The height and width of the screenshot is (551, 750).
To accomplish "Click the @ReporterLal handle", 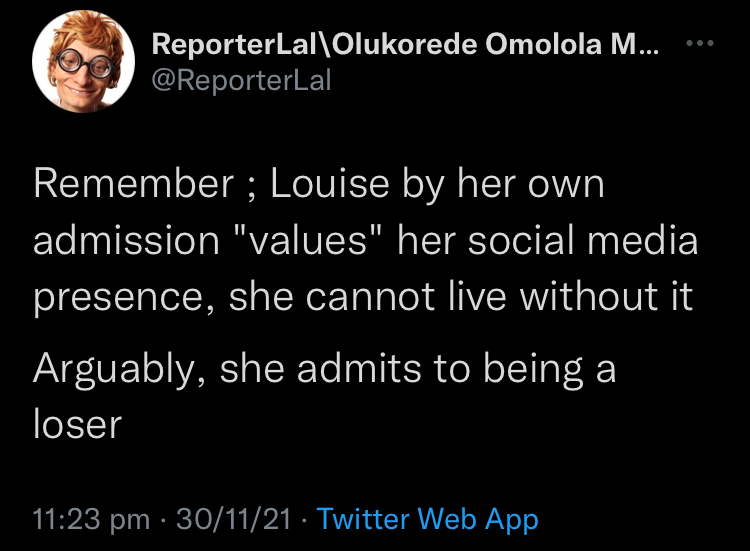I will 240,81.
